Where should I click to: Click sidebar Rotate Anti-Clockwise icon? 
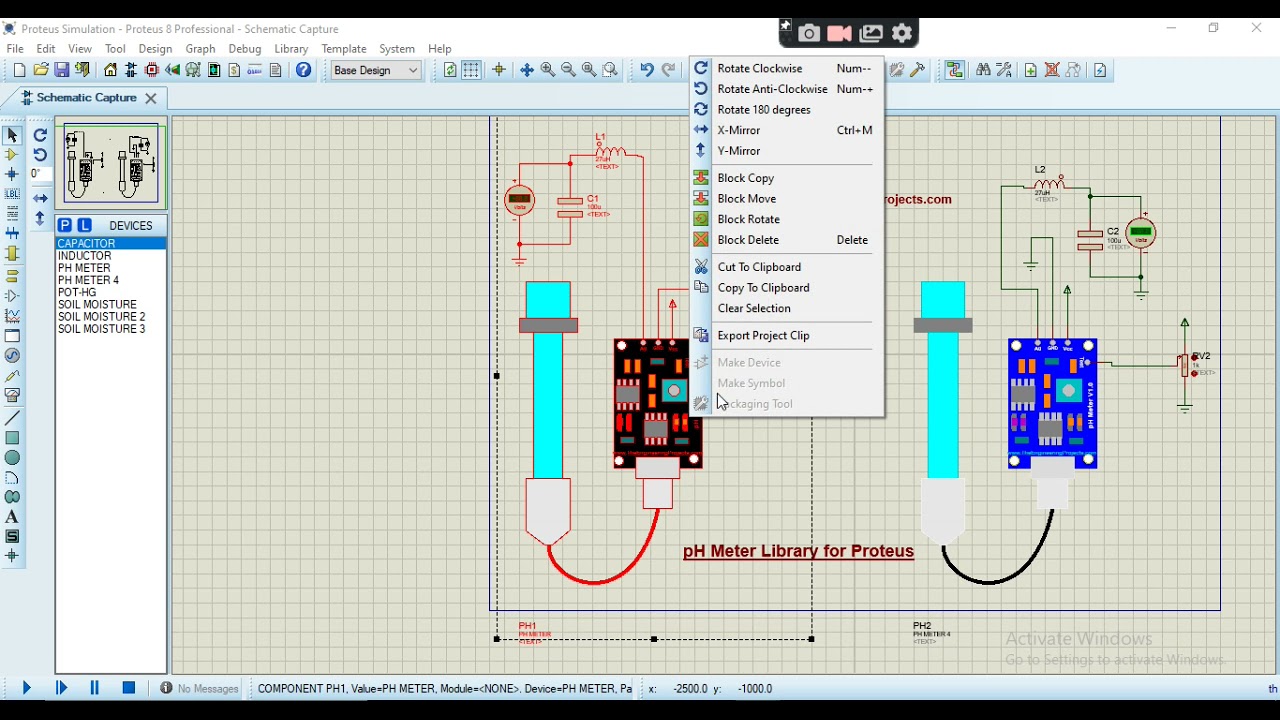40,155
